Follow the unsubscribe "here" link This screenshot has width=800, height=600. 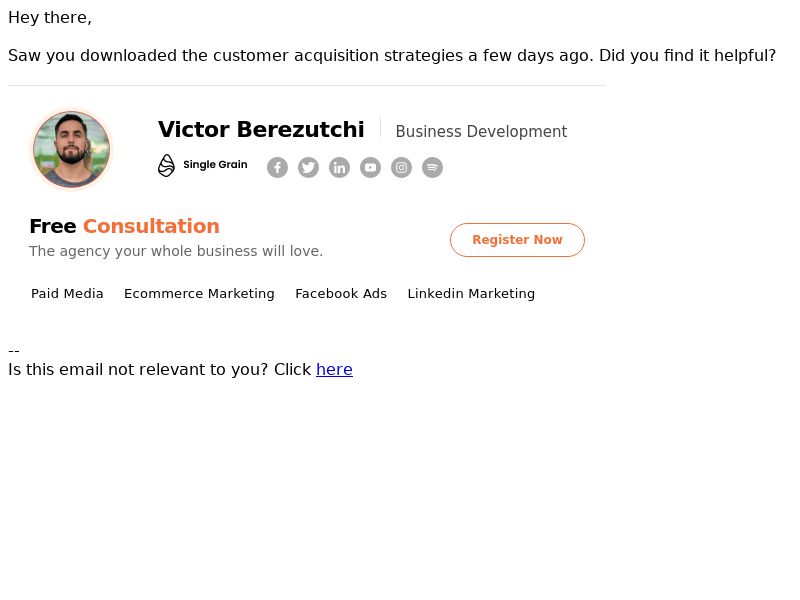(334, 369)
